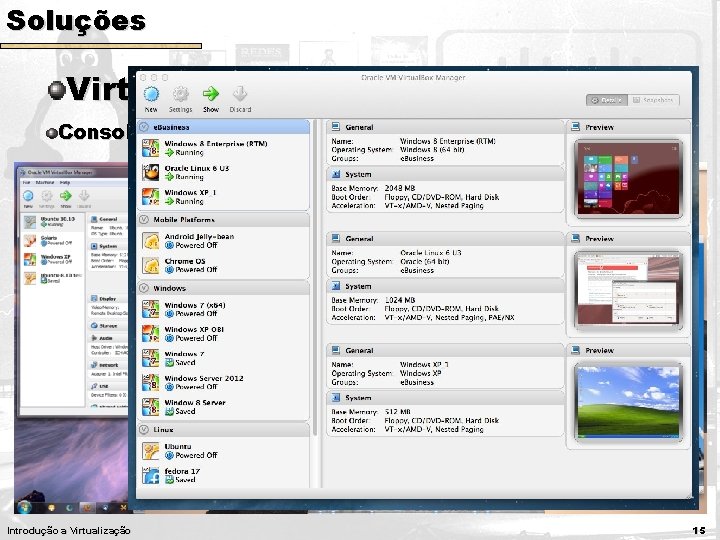Select Windows 8 Enterprise (RTM) VM icon

point(151,148)
